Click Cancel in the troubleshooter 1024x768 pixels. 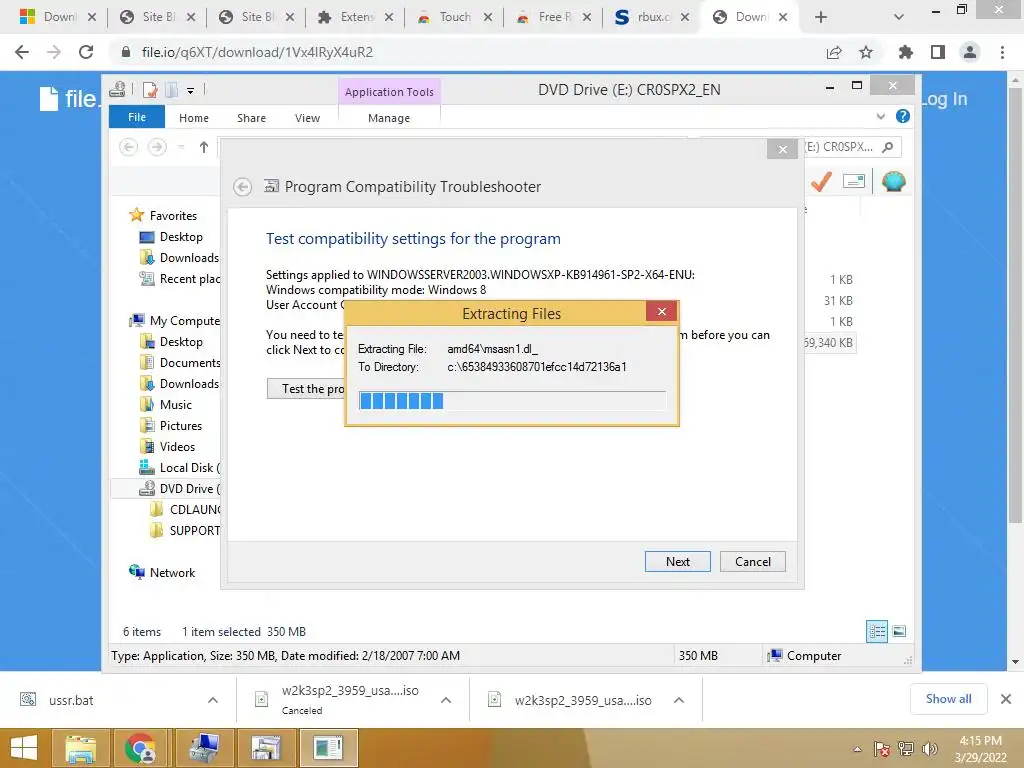752,562
